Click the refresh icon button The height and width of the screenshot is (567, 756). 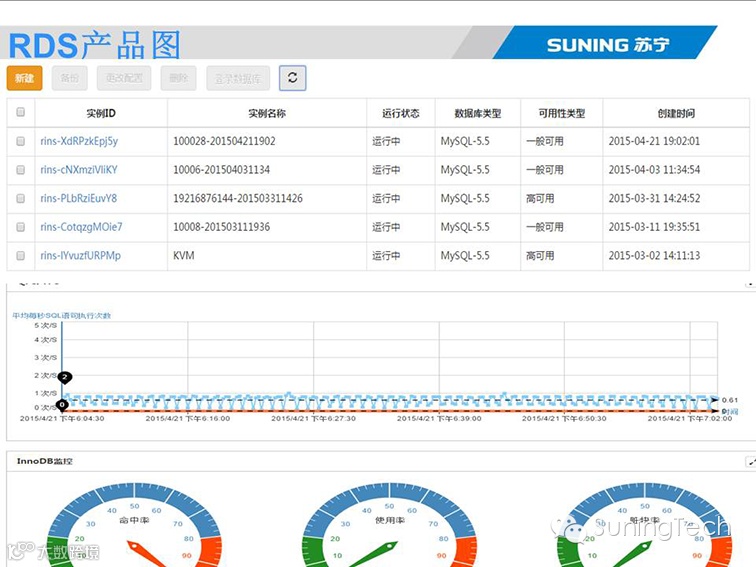292,78
